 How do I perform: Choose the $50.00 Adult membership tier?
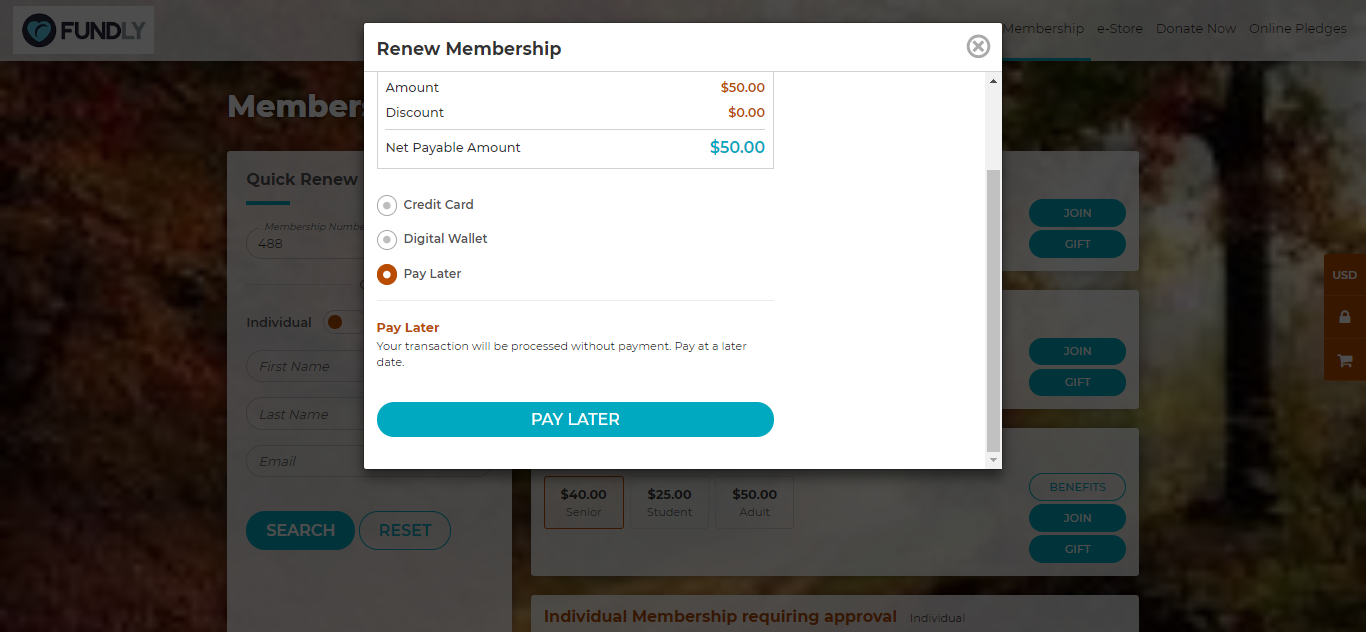(x=755, y=502)
